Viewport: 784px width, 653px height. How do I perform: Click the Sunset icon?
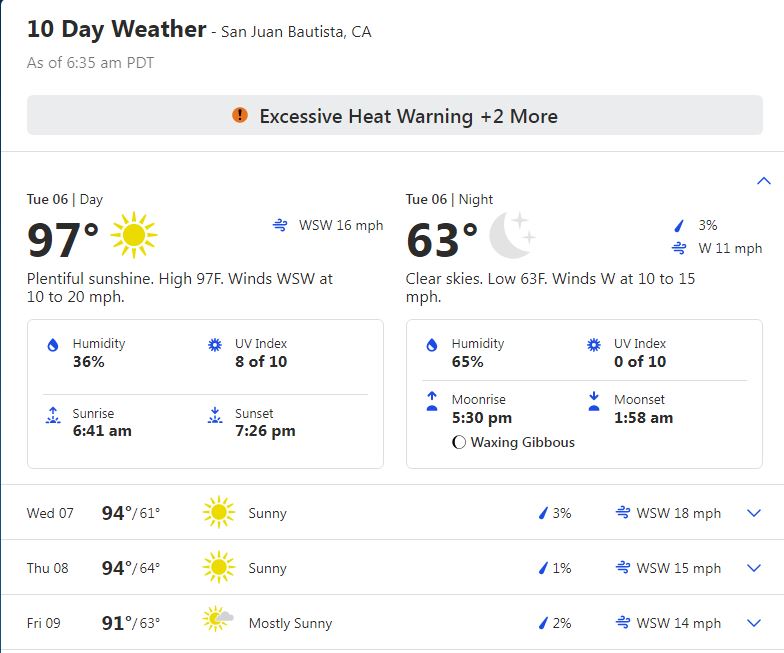[215, 415]
